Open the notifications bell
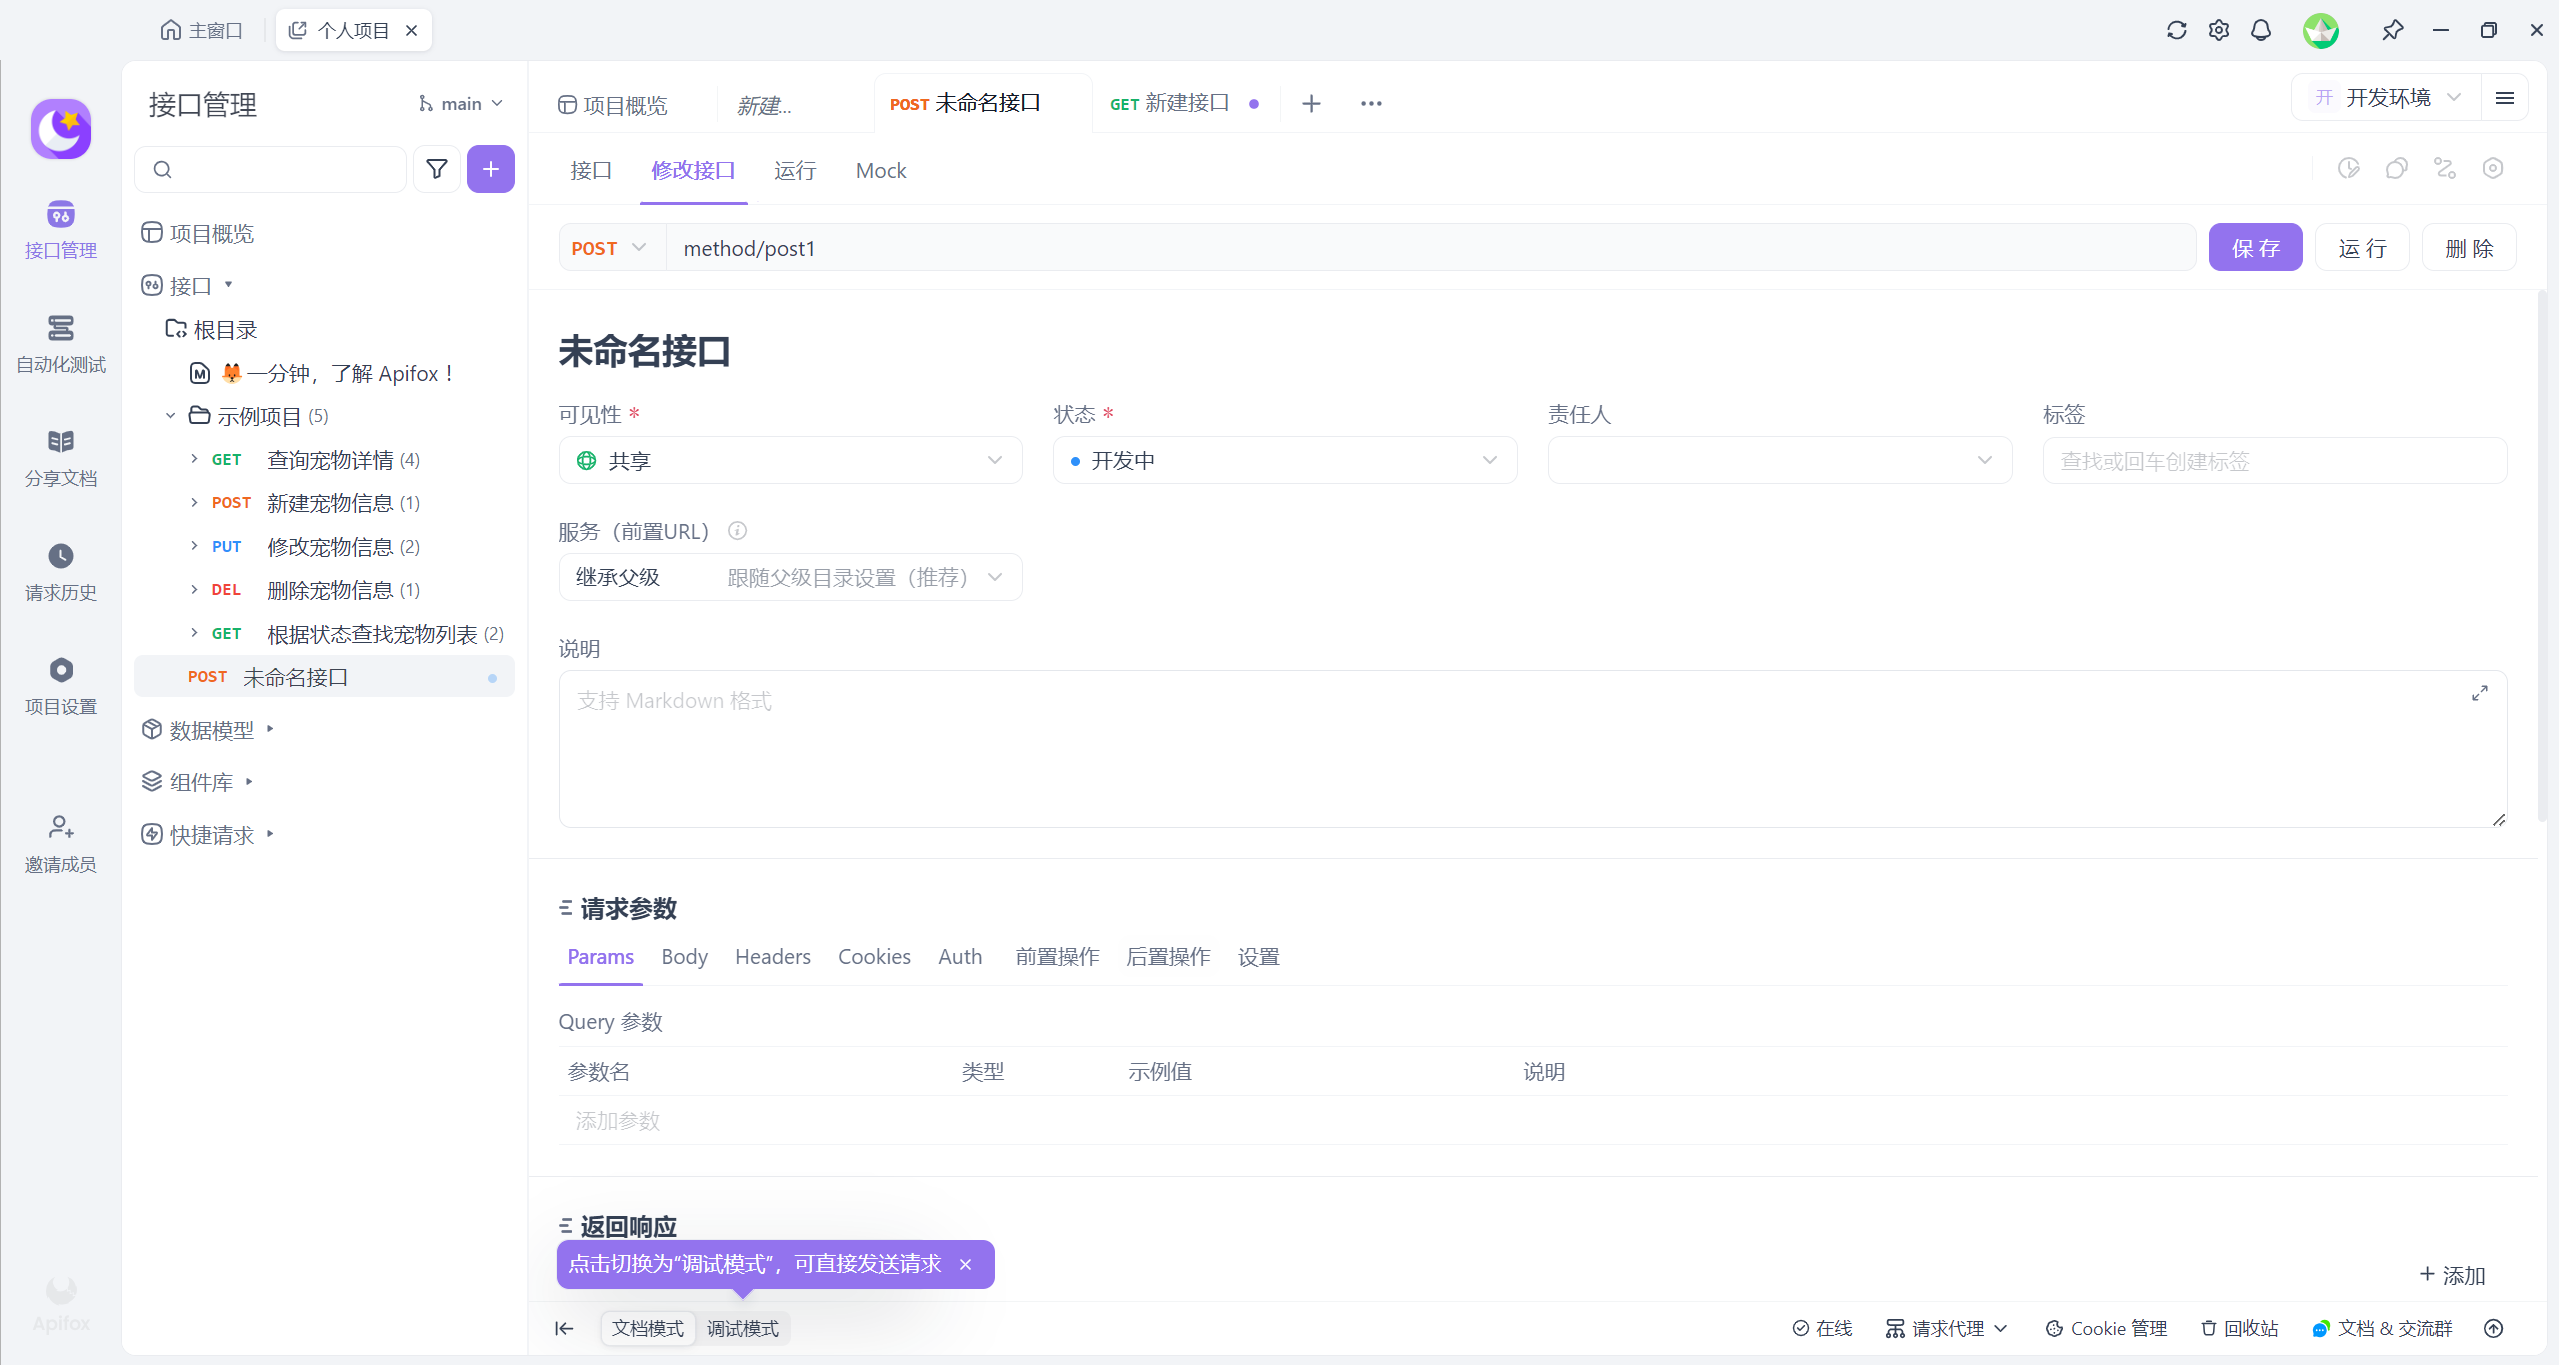This screenshot has height=1365, width=2559. (2261, 30)
